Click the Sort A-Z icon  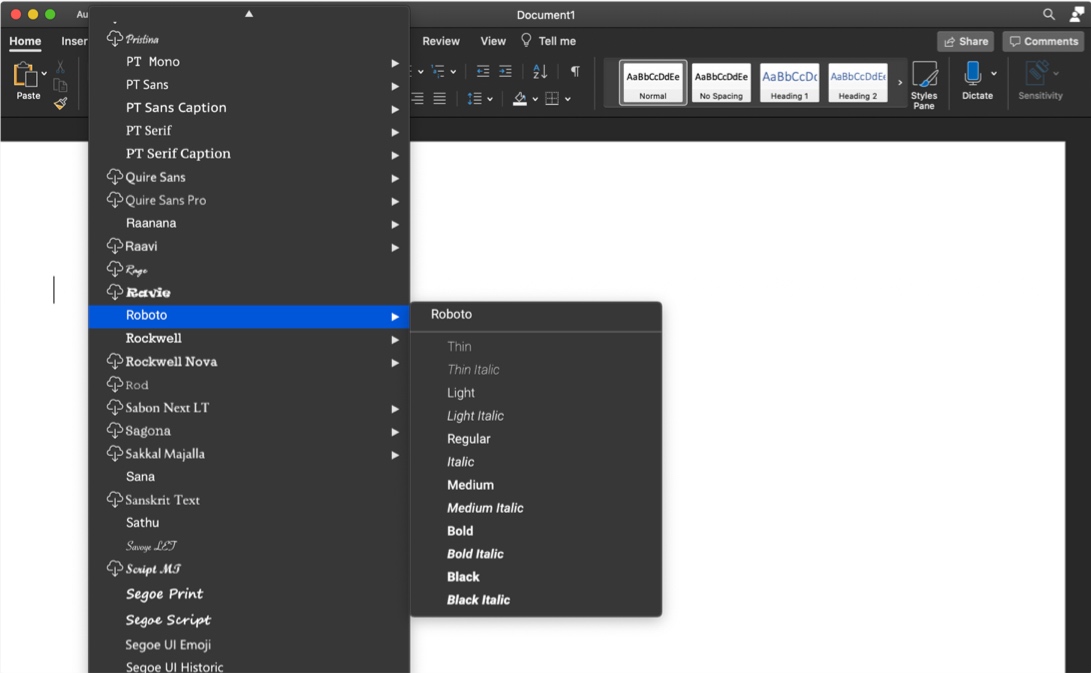[540, 71]
